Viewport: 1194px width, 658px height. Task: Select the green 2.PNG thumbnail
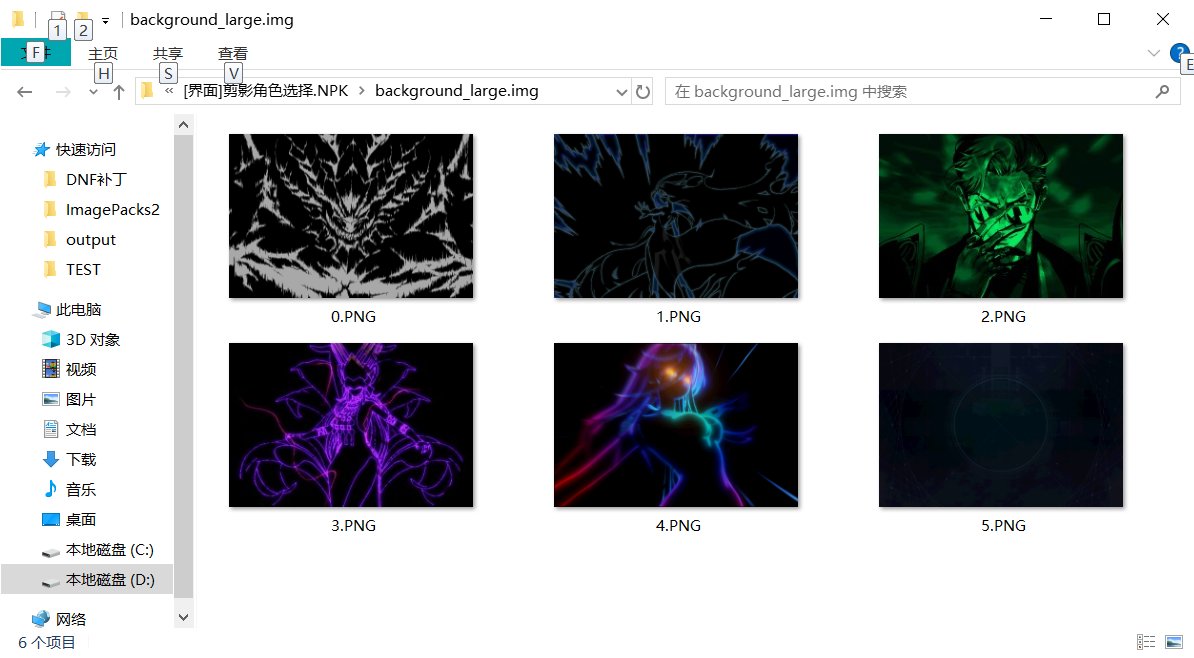(1001, 216)
